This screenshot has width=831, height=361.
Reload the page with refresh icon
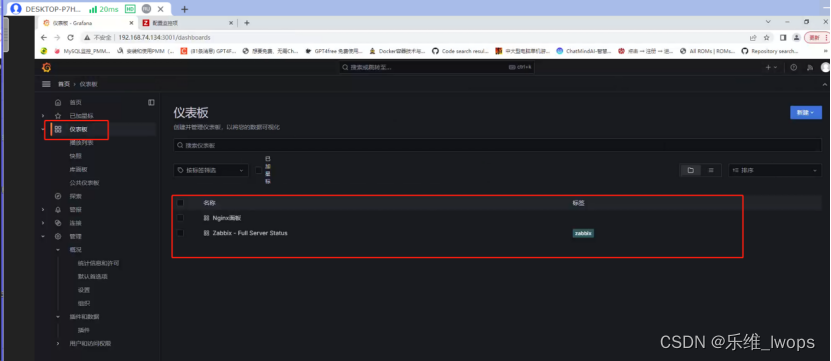click(x=70, y=38)
